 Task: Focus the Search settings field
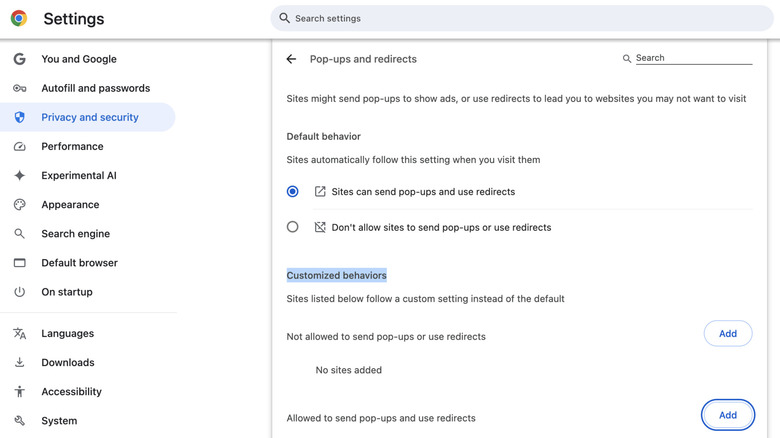click(x=520, y=18)
